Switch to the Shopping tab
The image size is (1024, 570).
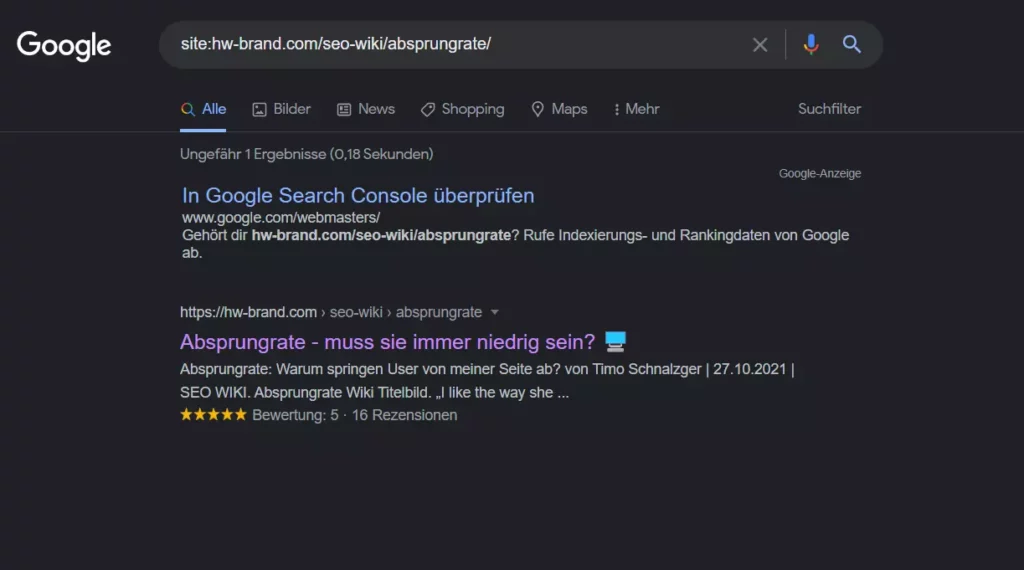(462, 109)
